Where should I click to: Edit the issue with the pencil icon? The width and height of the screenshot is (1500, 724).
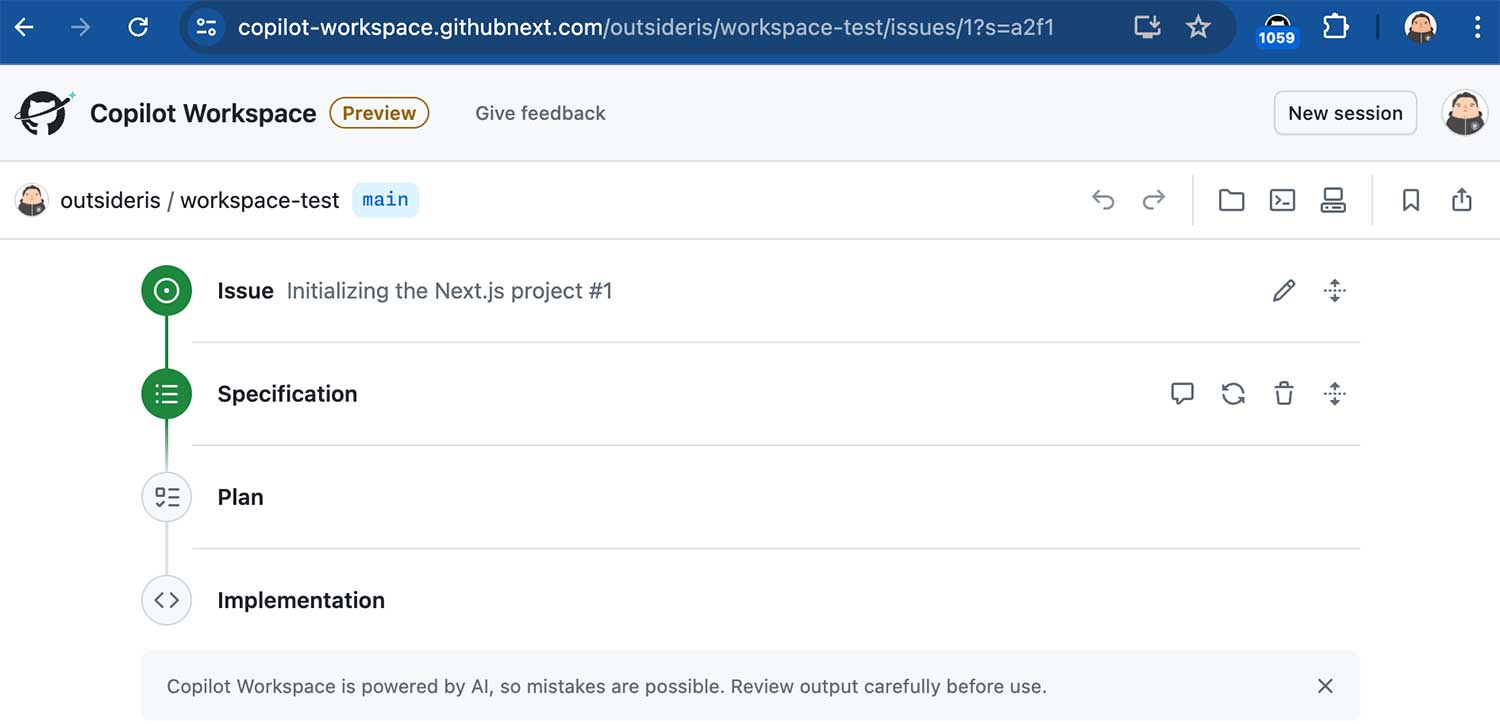[x=1284, y=291]
